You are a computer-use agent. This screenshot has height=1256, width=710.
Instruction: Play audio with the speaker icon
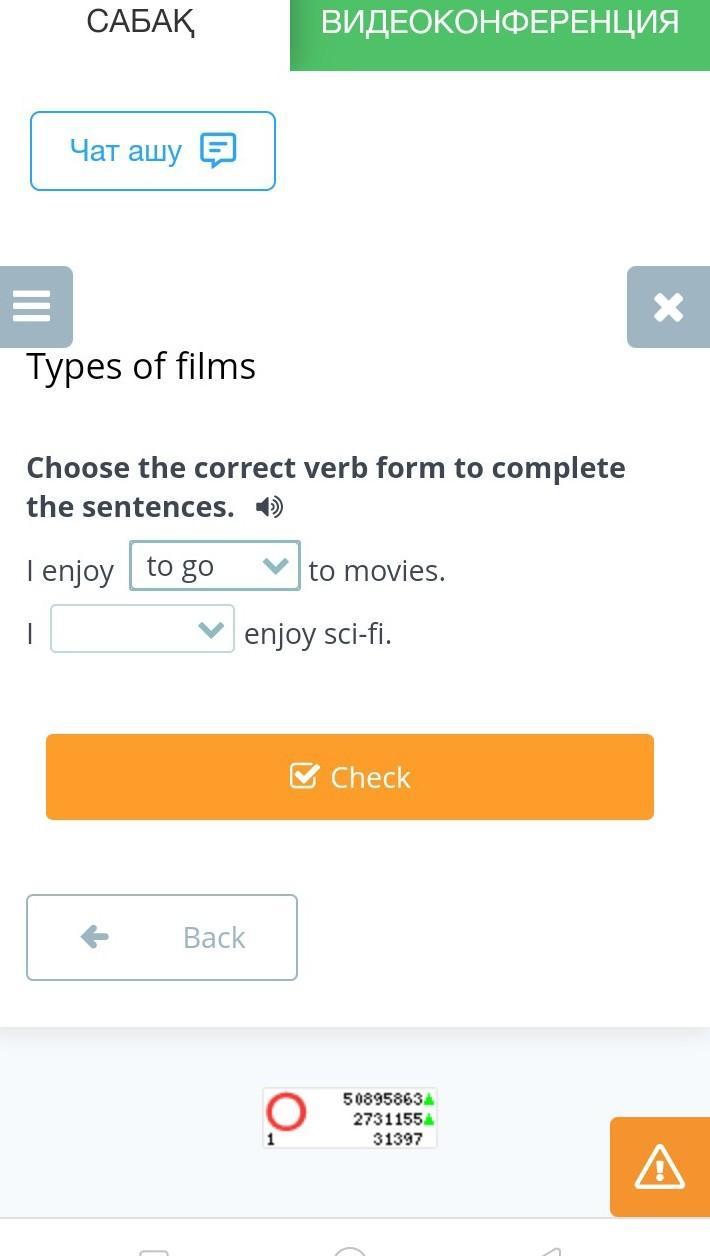tap(268, 508)
